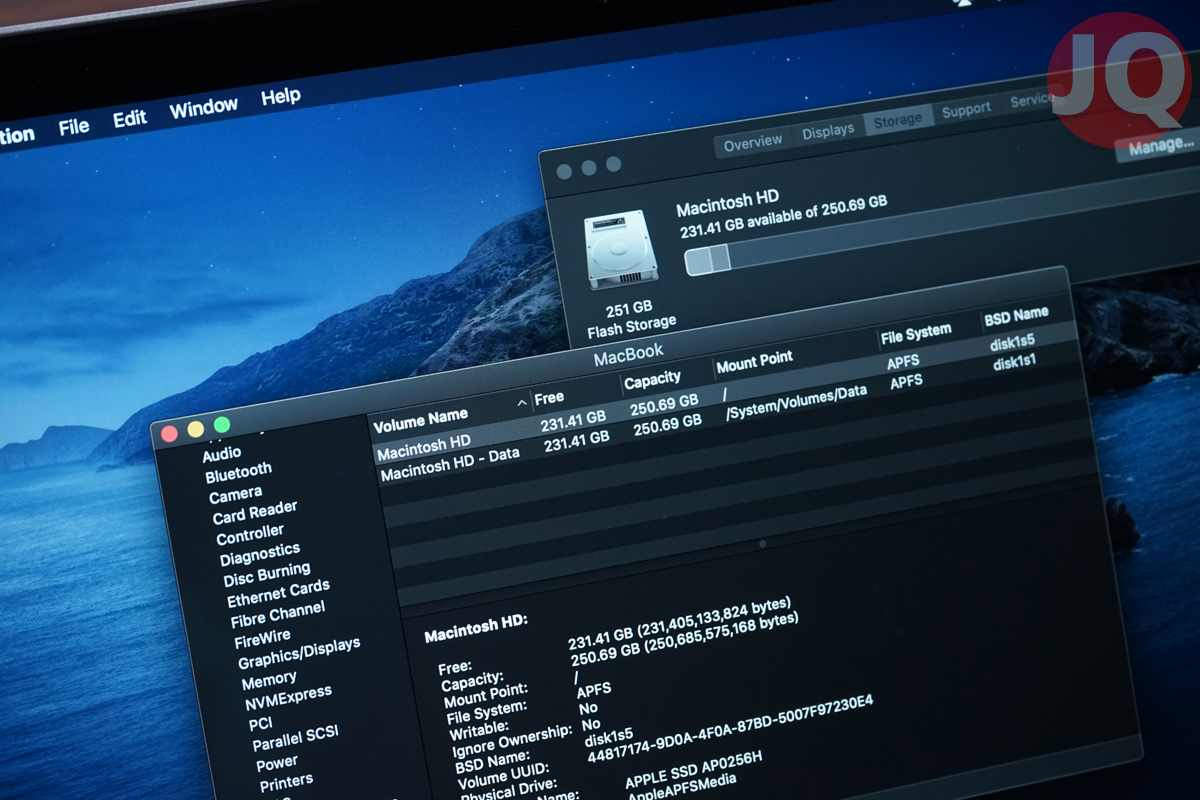Click the 250.69 GB capacity in Macintosh HD row
Screen dimensions: 1200x800
[664, 406]
